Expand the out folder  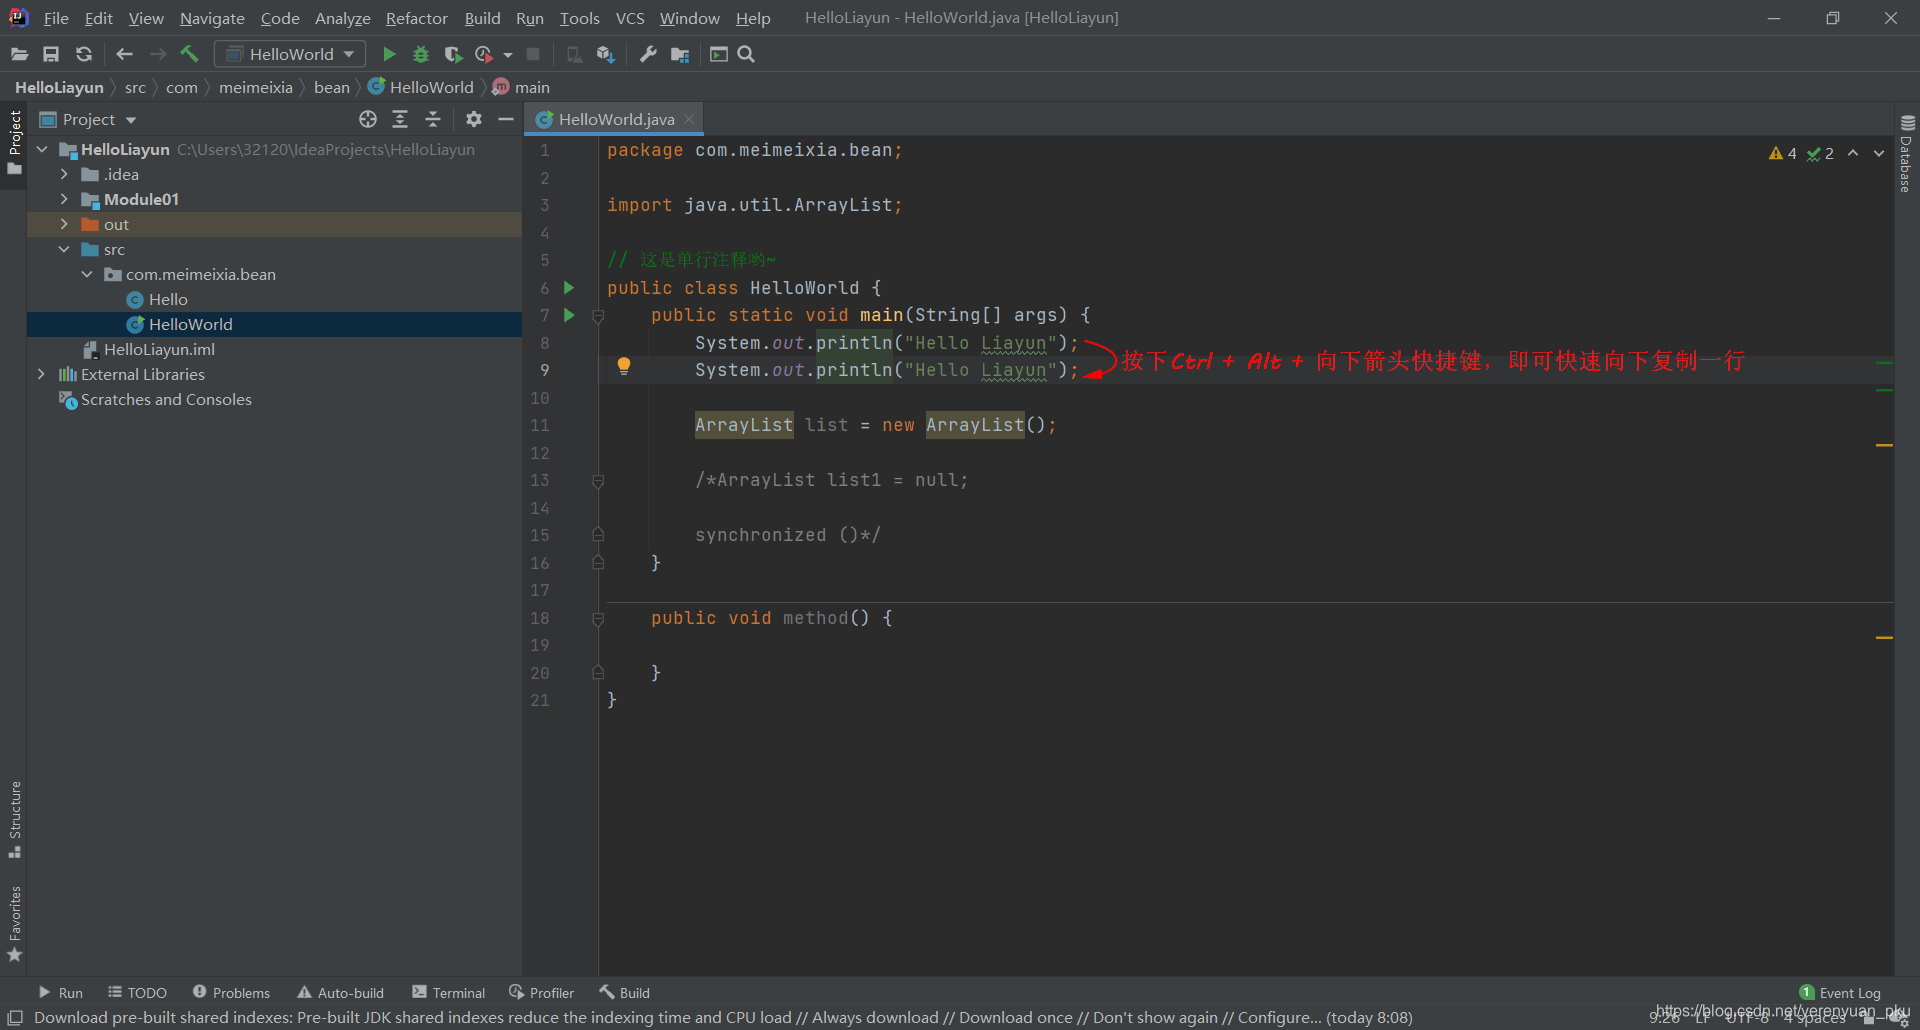pos(64,224)
